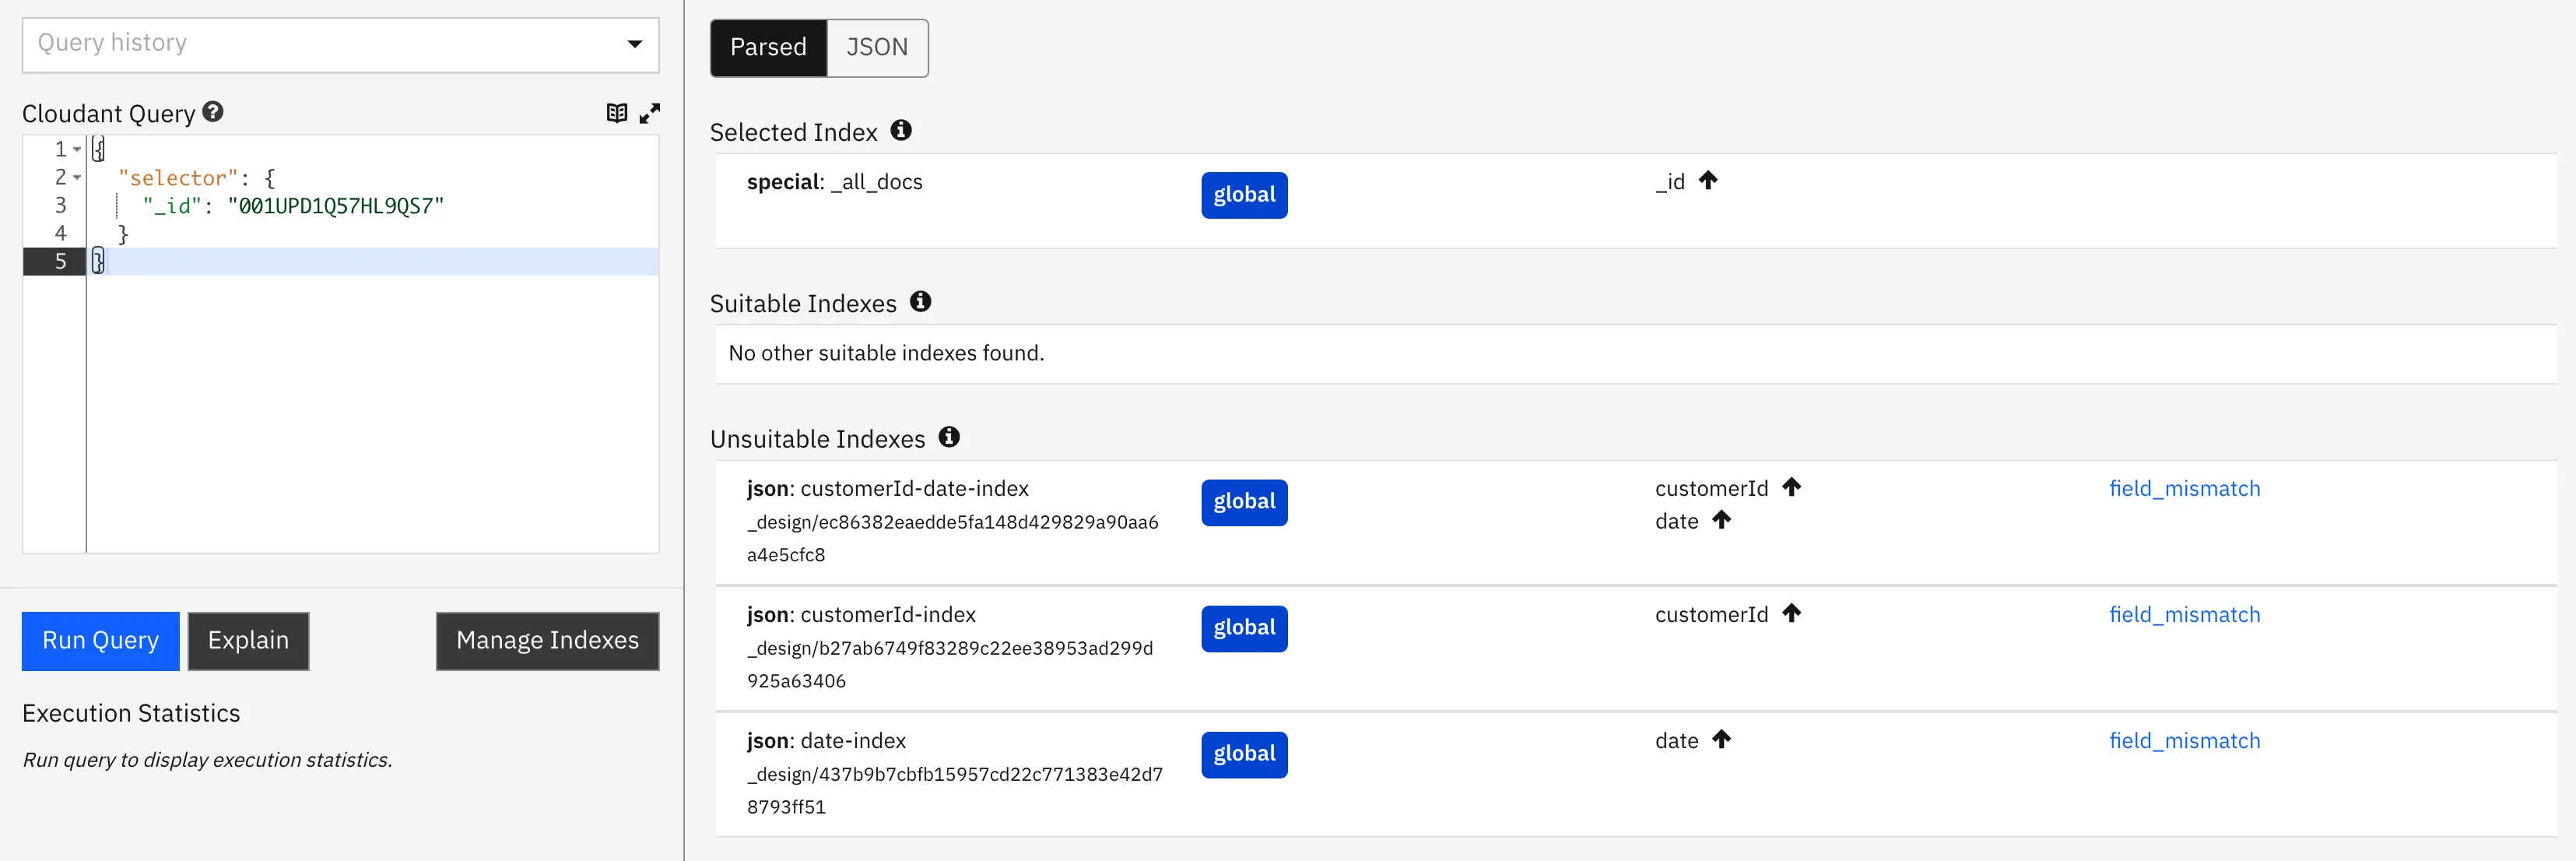Click customerId arrow in customerId-index row
This screenshot has width=2576, height=861.
coord(1791,613)
